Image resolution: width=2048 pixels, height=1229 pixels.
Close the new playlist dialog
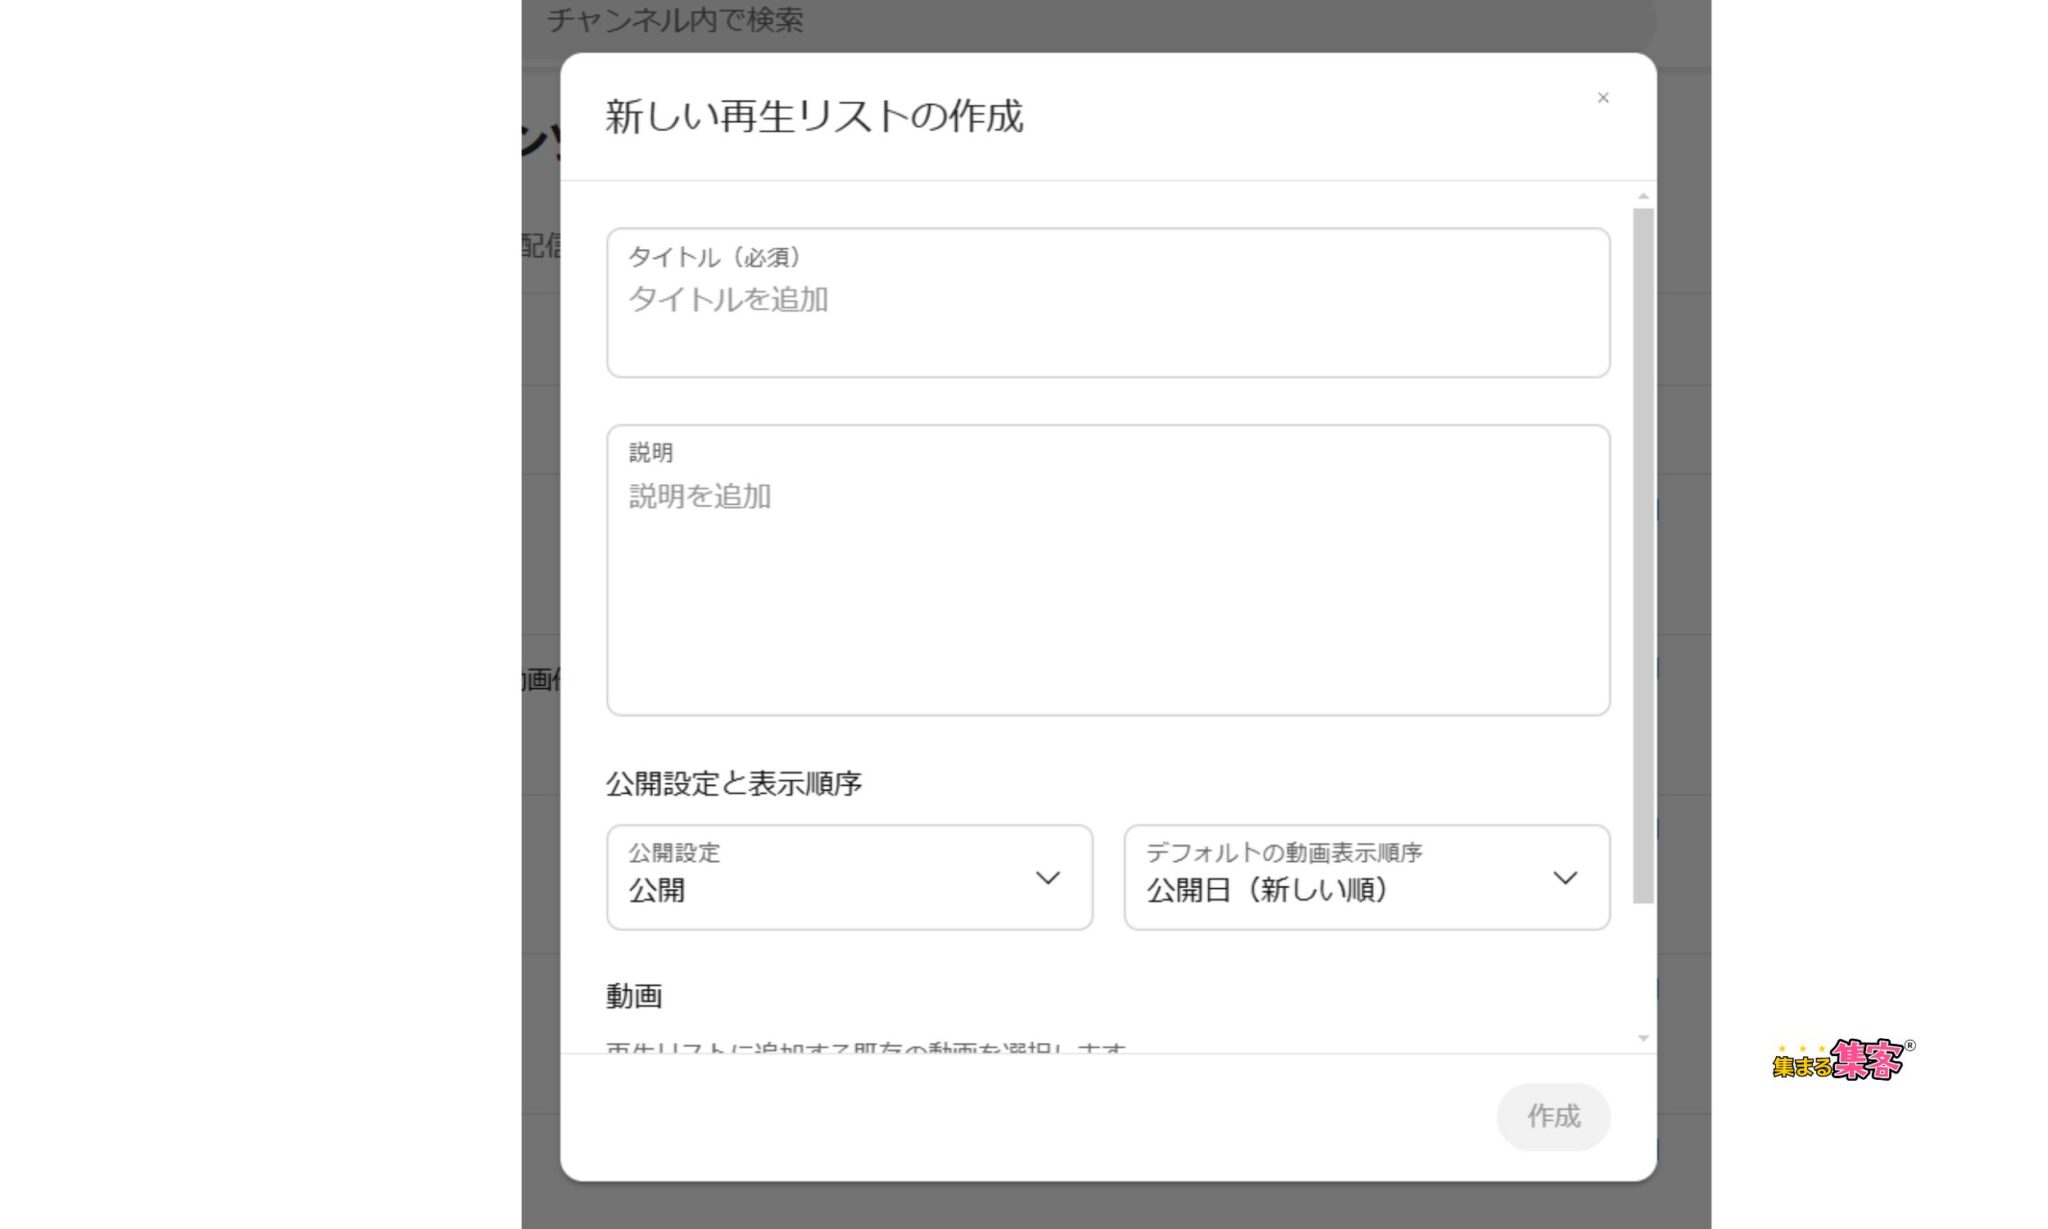point(1603,98)
